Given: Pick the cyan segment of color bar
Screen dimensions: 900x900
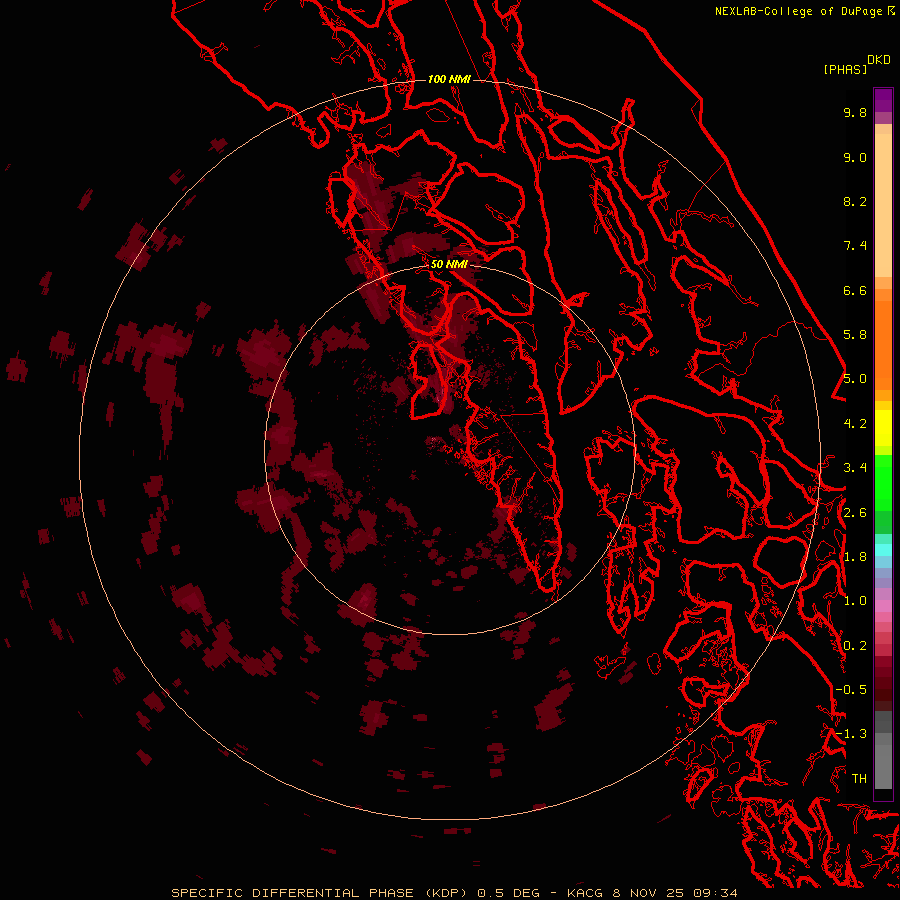Looking at the screenshot, I should click(x=883, y=550).
